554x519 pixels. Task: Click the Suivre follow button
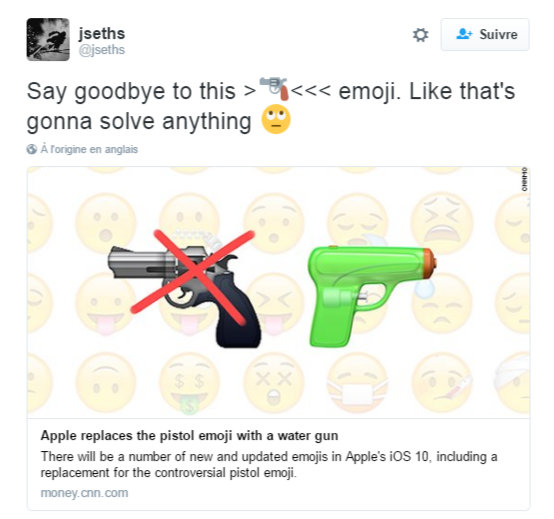485,35
